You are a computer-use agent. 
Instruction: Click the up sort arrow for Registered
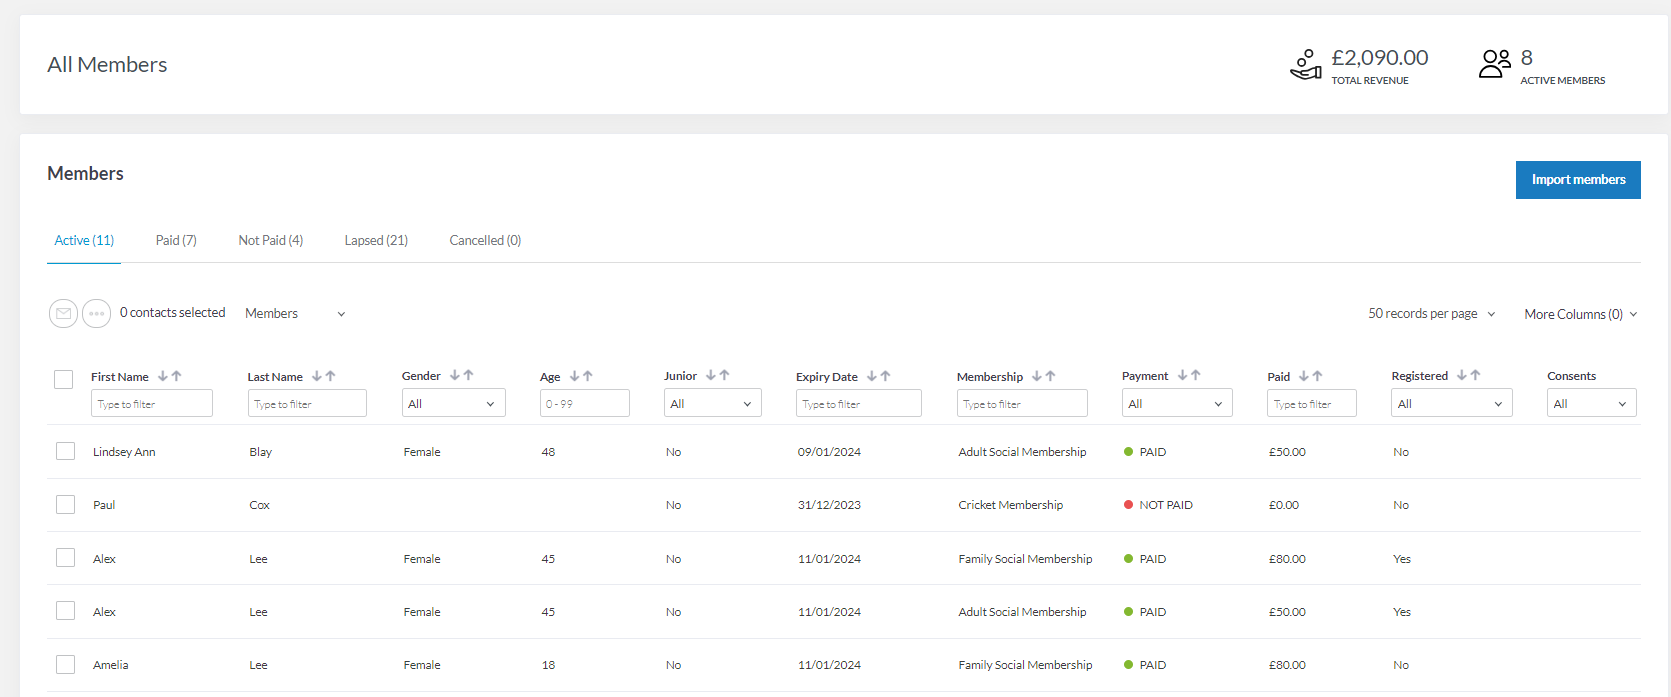click(1475, 375)
